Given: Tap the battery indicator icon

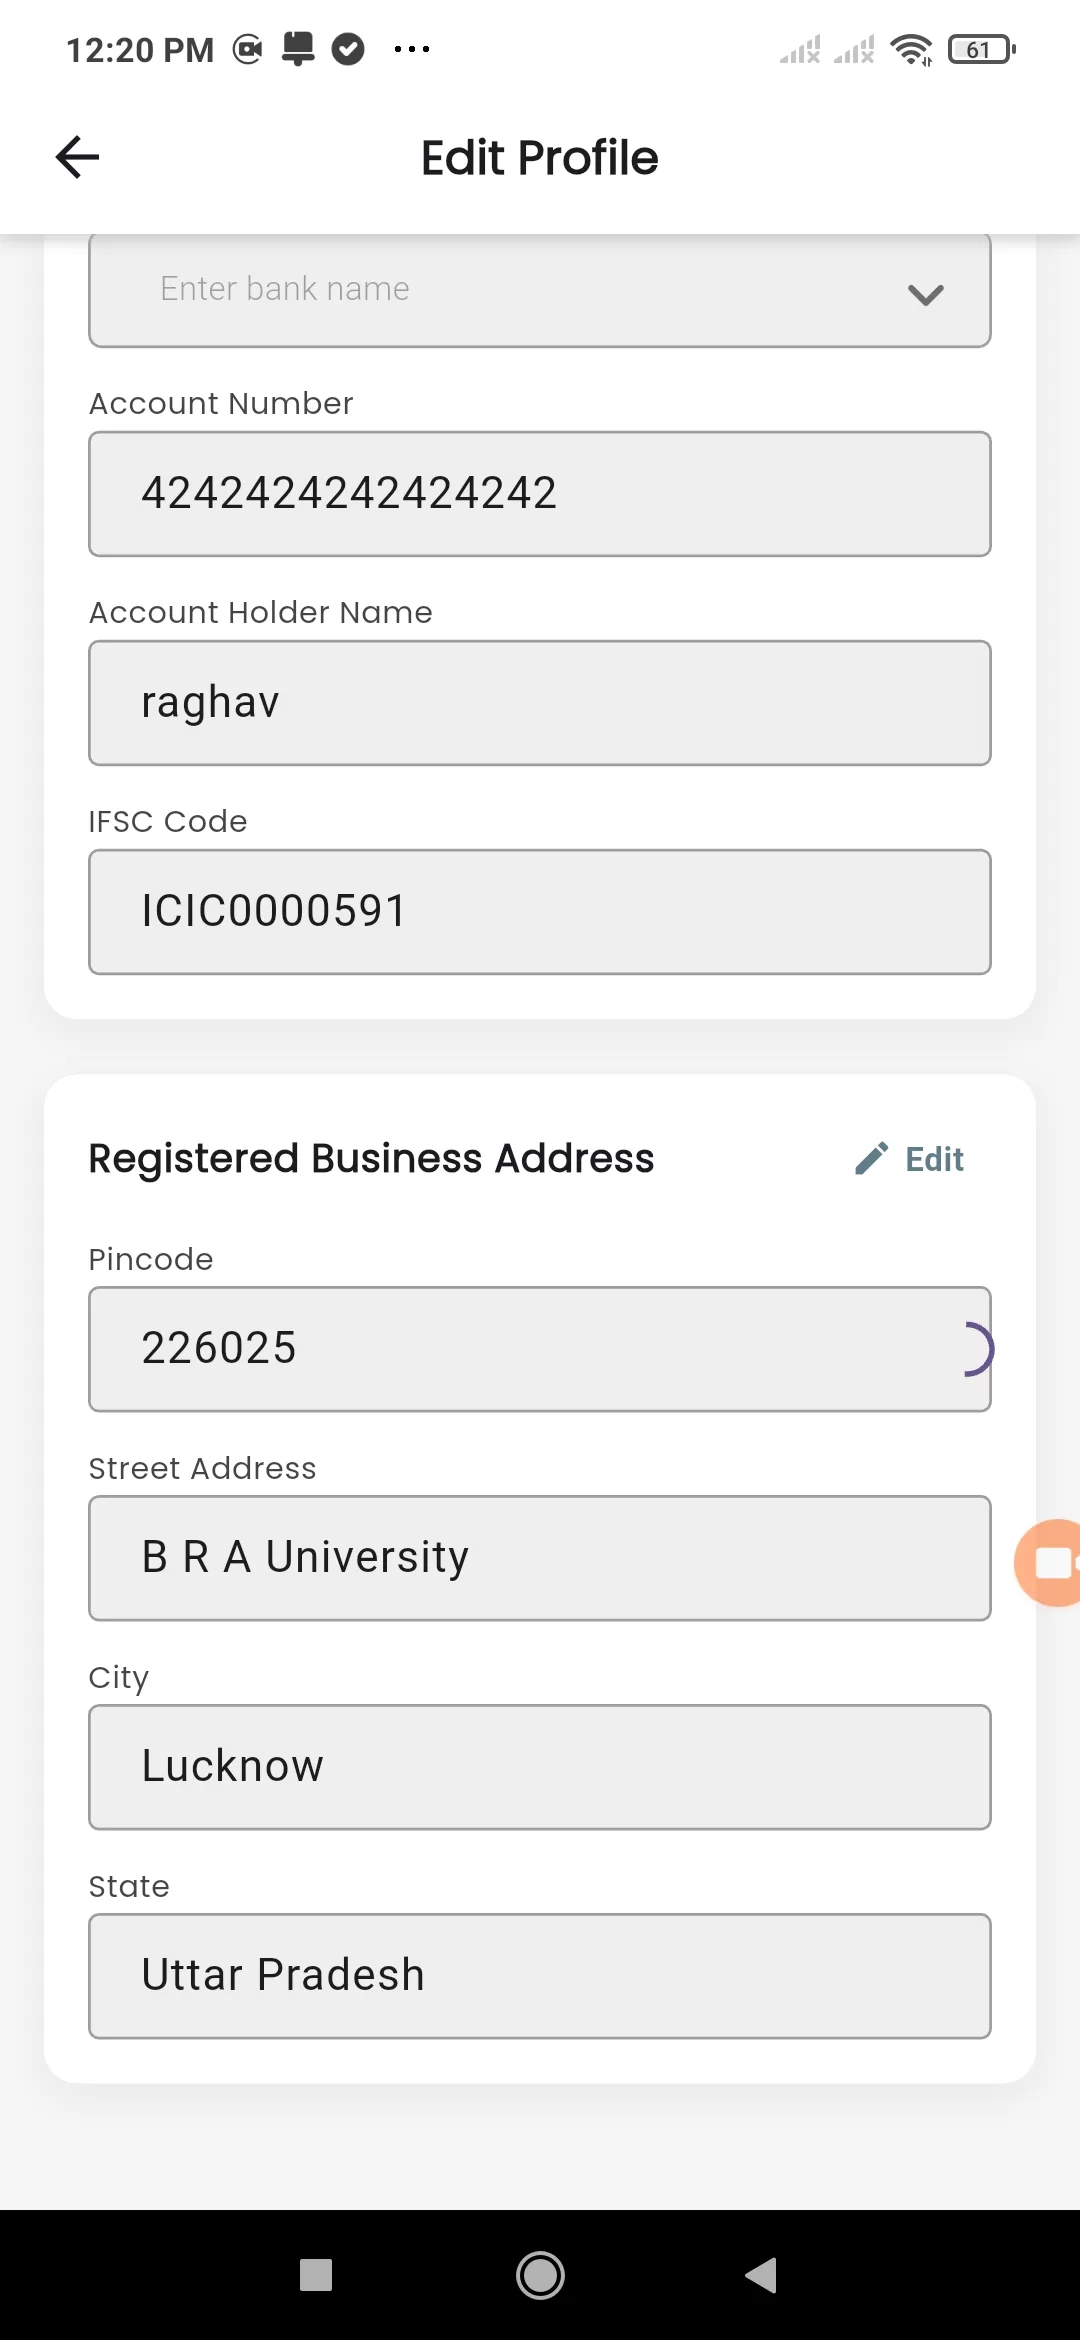Looking at the screenshot, I should 982,49.
